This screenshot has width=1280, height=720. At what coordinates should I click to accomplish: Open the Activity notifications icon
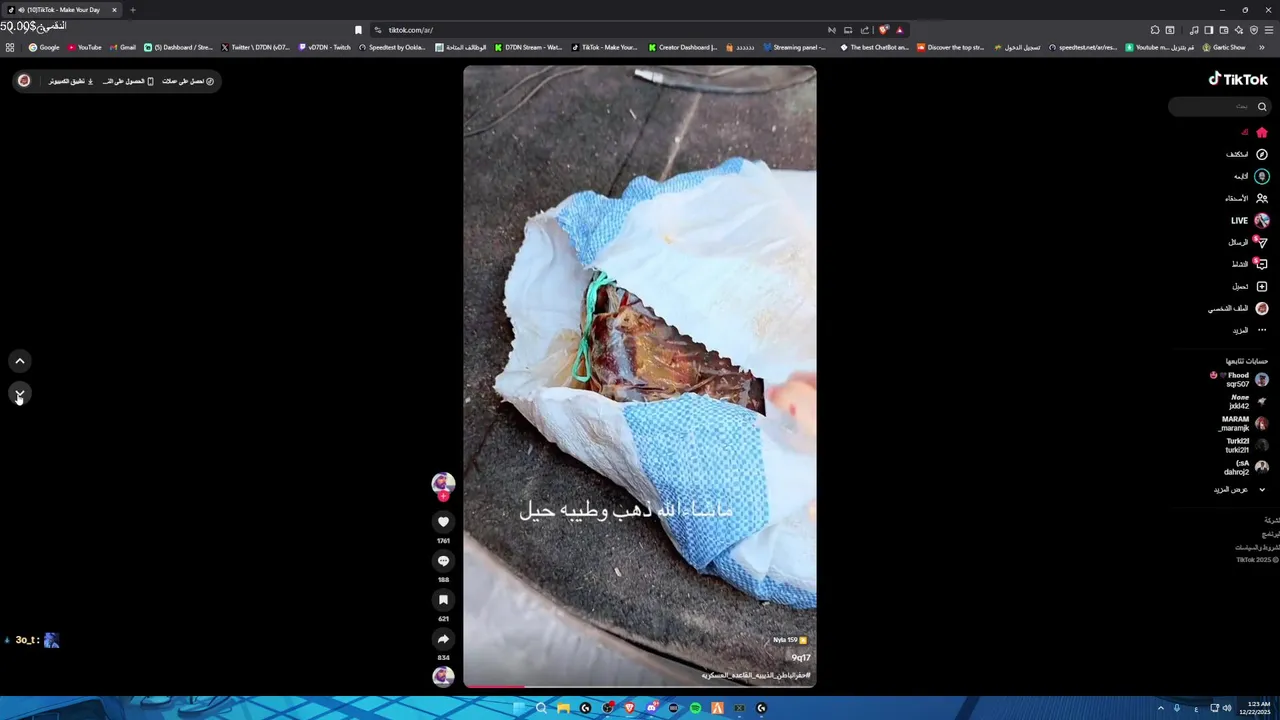[1262, 264]
